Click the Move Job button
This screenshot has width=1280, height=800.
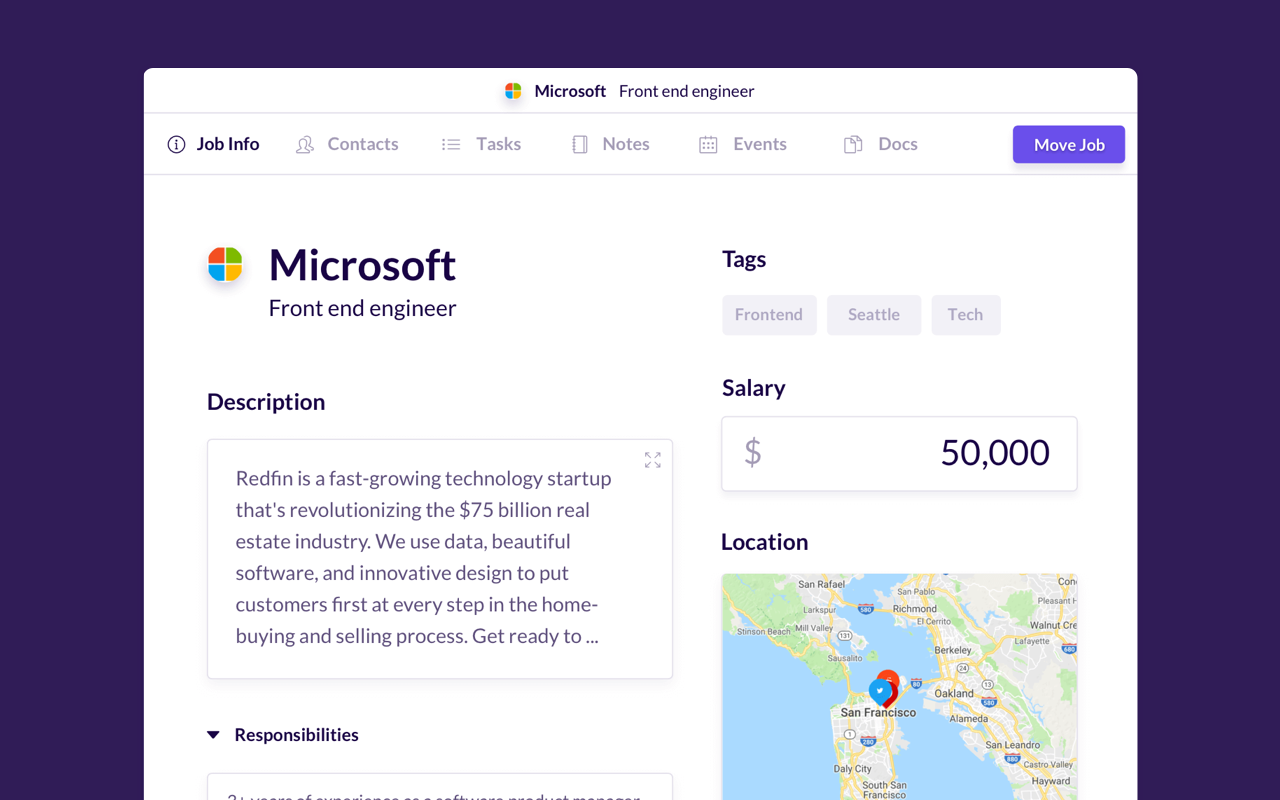tap(1069, 144)
